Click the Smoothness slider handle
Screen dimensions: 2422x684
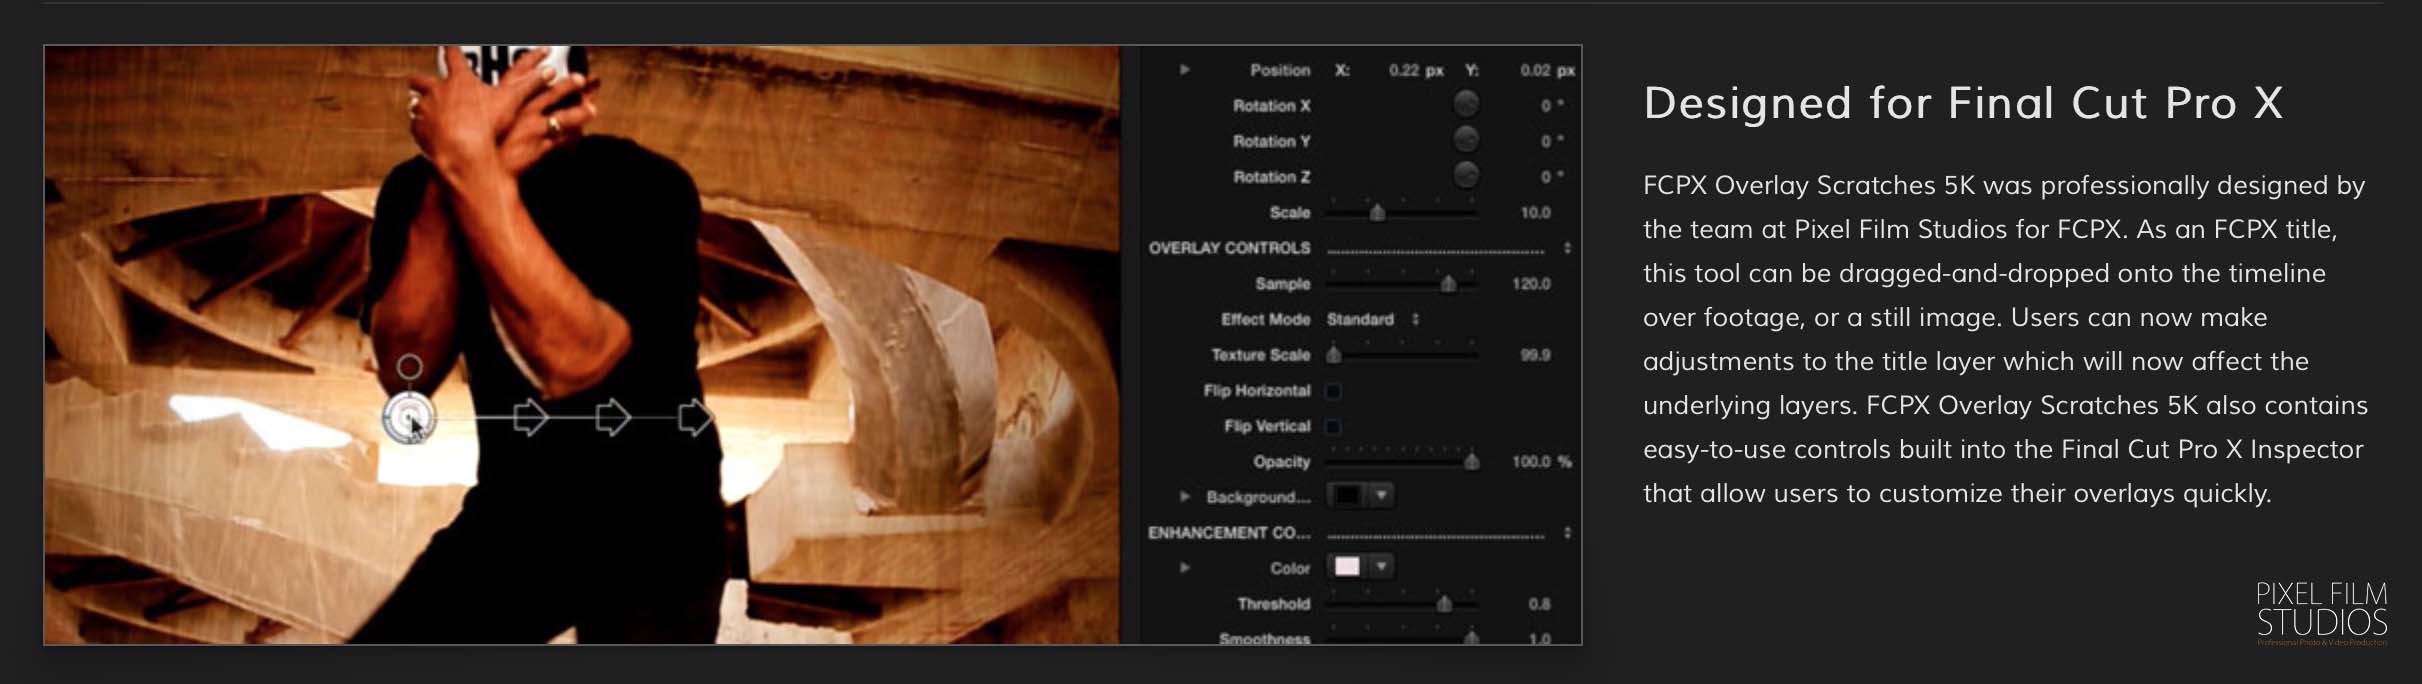1471,636
